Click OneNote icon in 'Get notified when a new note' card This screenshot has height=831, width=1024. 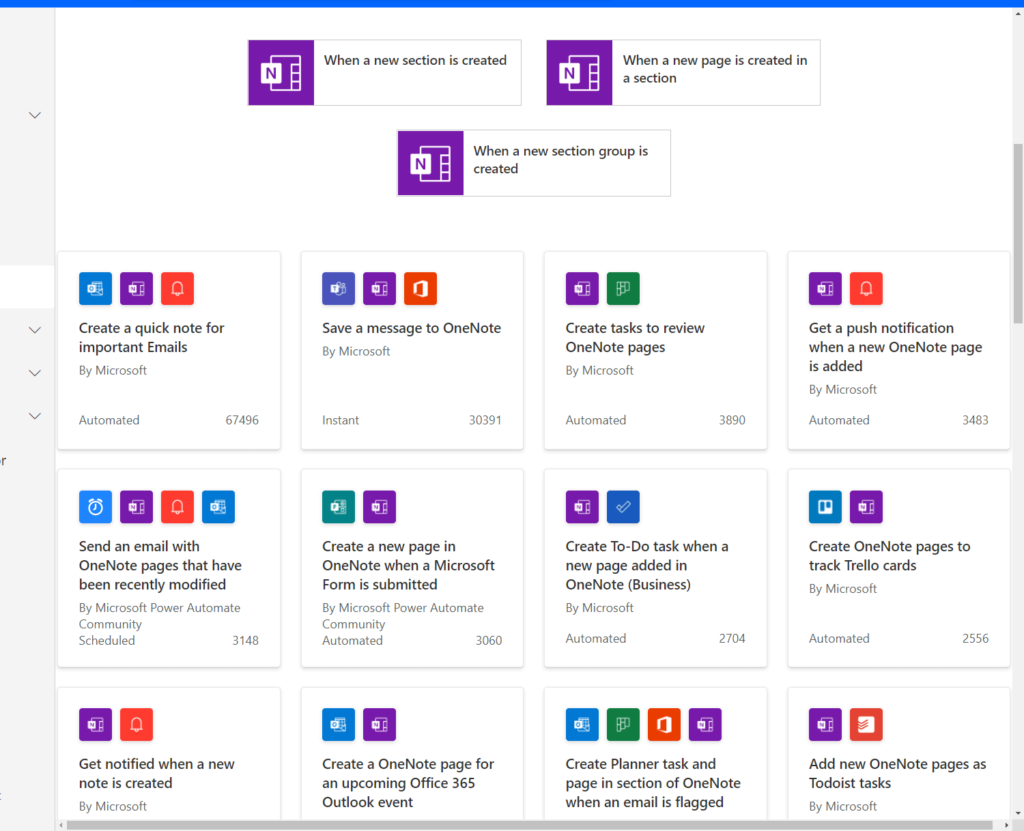pos(95,724)
